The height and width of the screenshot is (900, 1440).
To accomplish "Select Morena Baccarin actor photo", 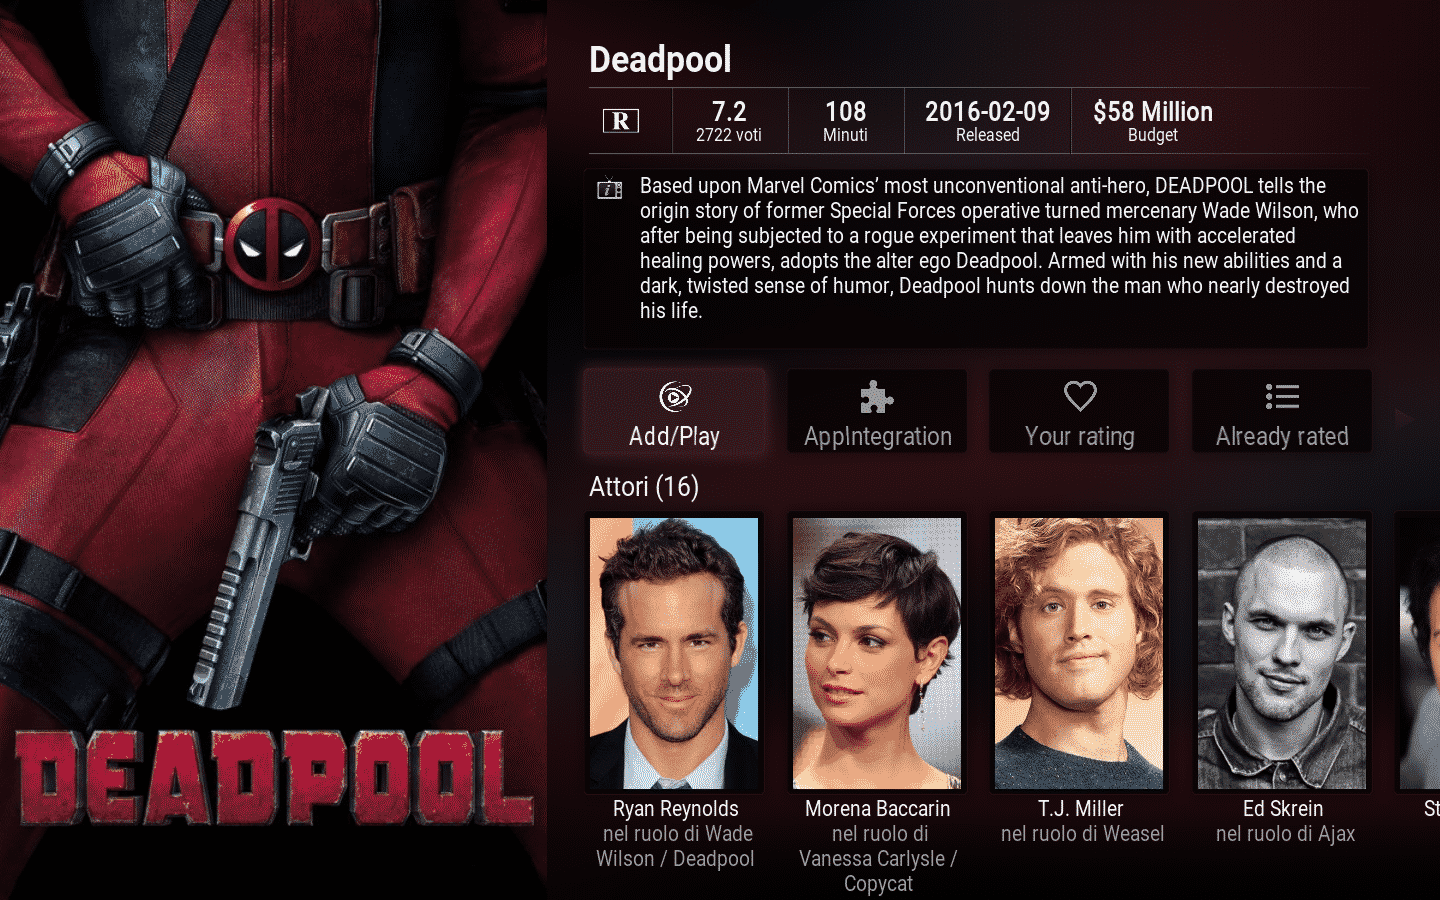I will click(x=877, y=653).
